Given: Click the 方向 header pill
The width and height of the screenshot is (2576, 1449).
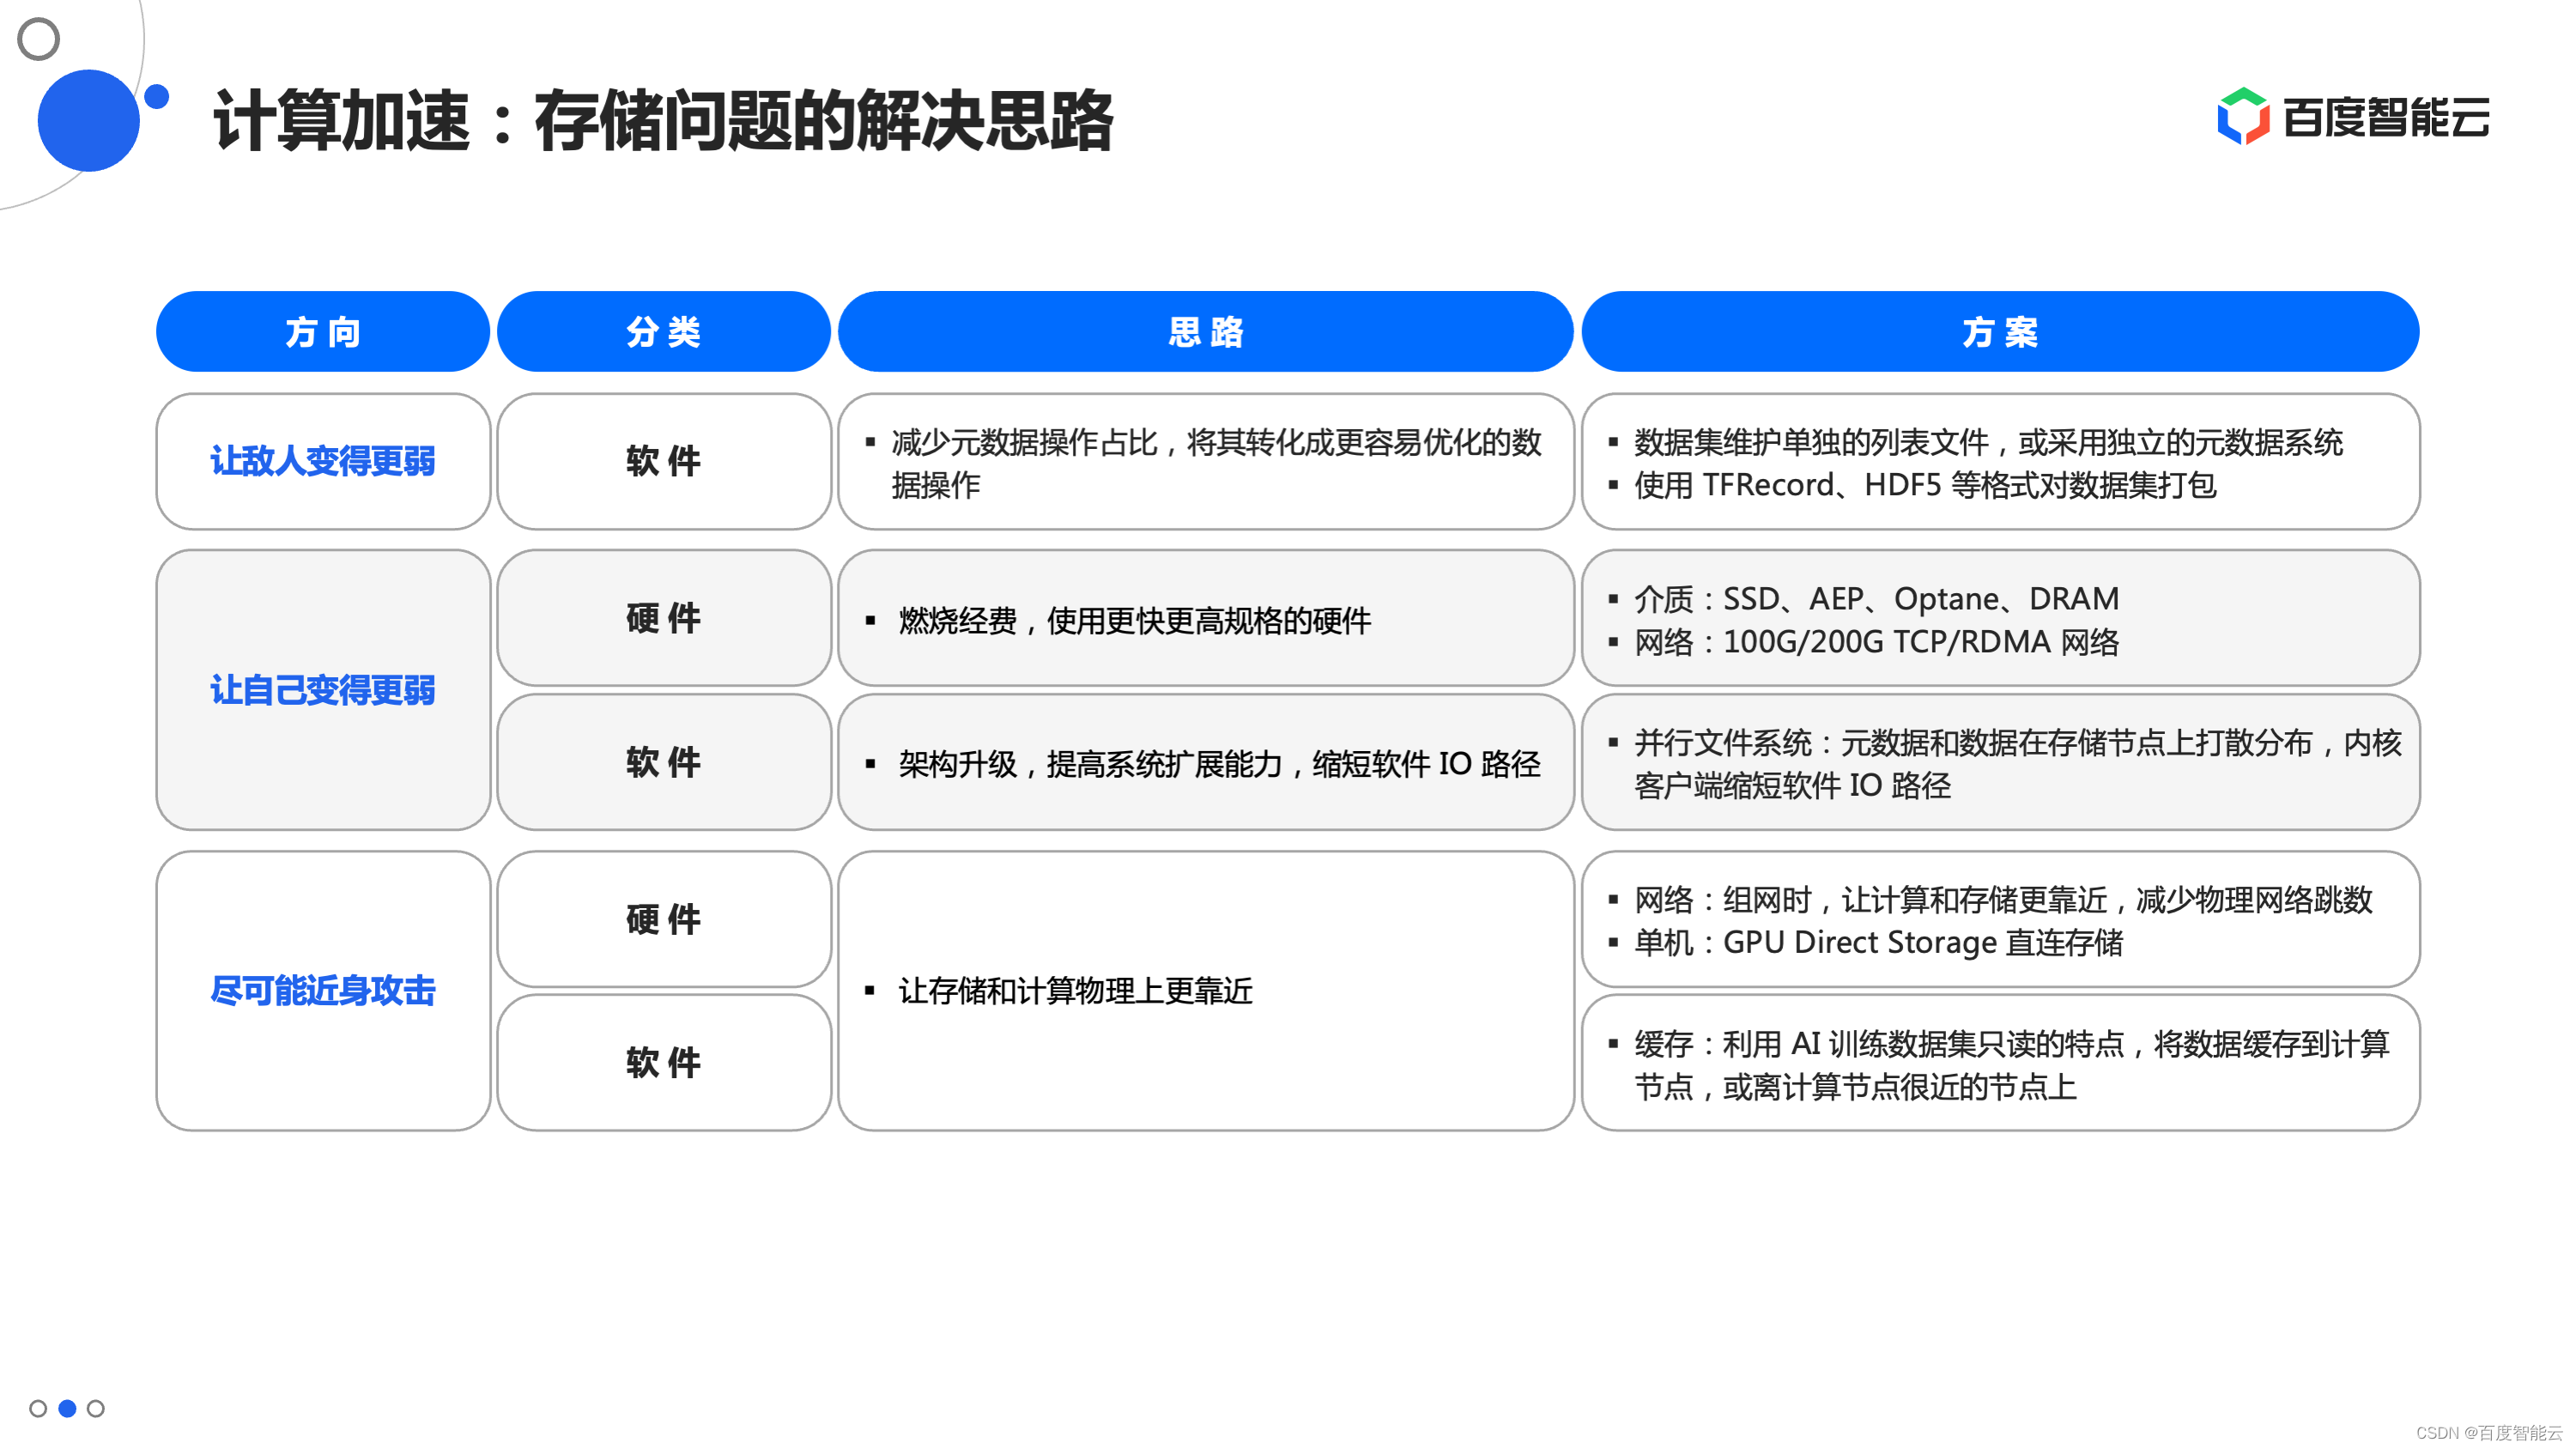Looking at the screenshot, I should pyautogui.click(x=322, y=332).
